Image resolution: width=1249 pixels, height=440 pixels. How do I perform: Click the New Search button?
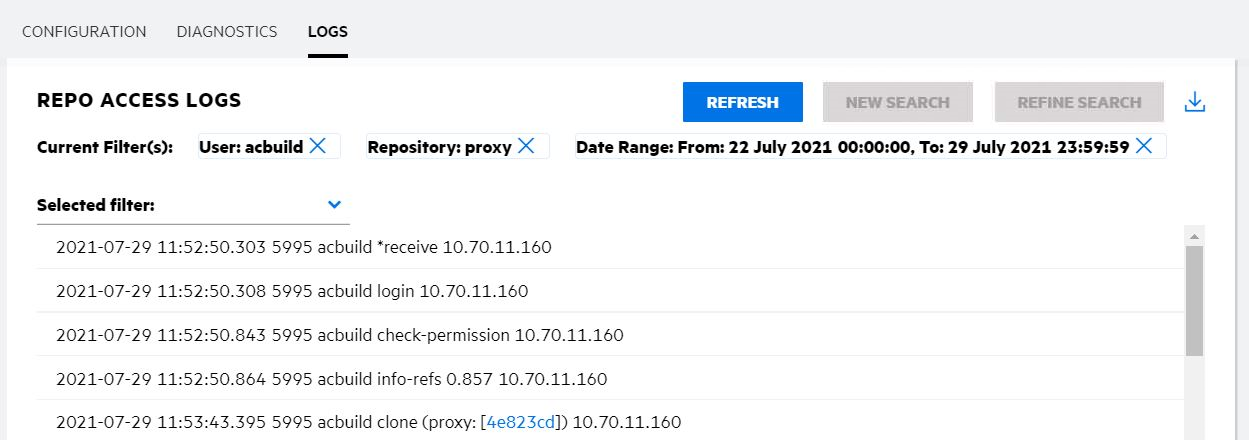pyautogui.click(x=897, y=102)
